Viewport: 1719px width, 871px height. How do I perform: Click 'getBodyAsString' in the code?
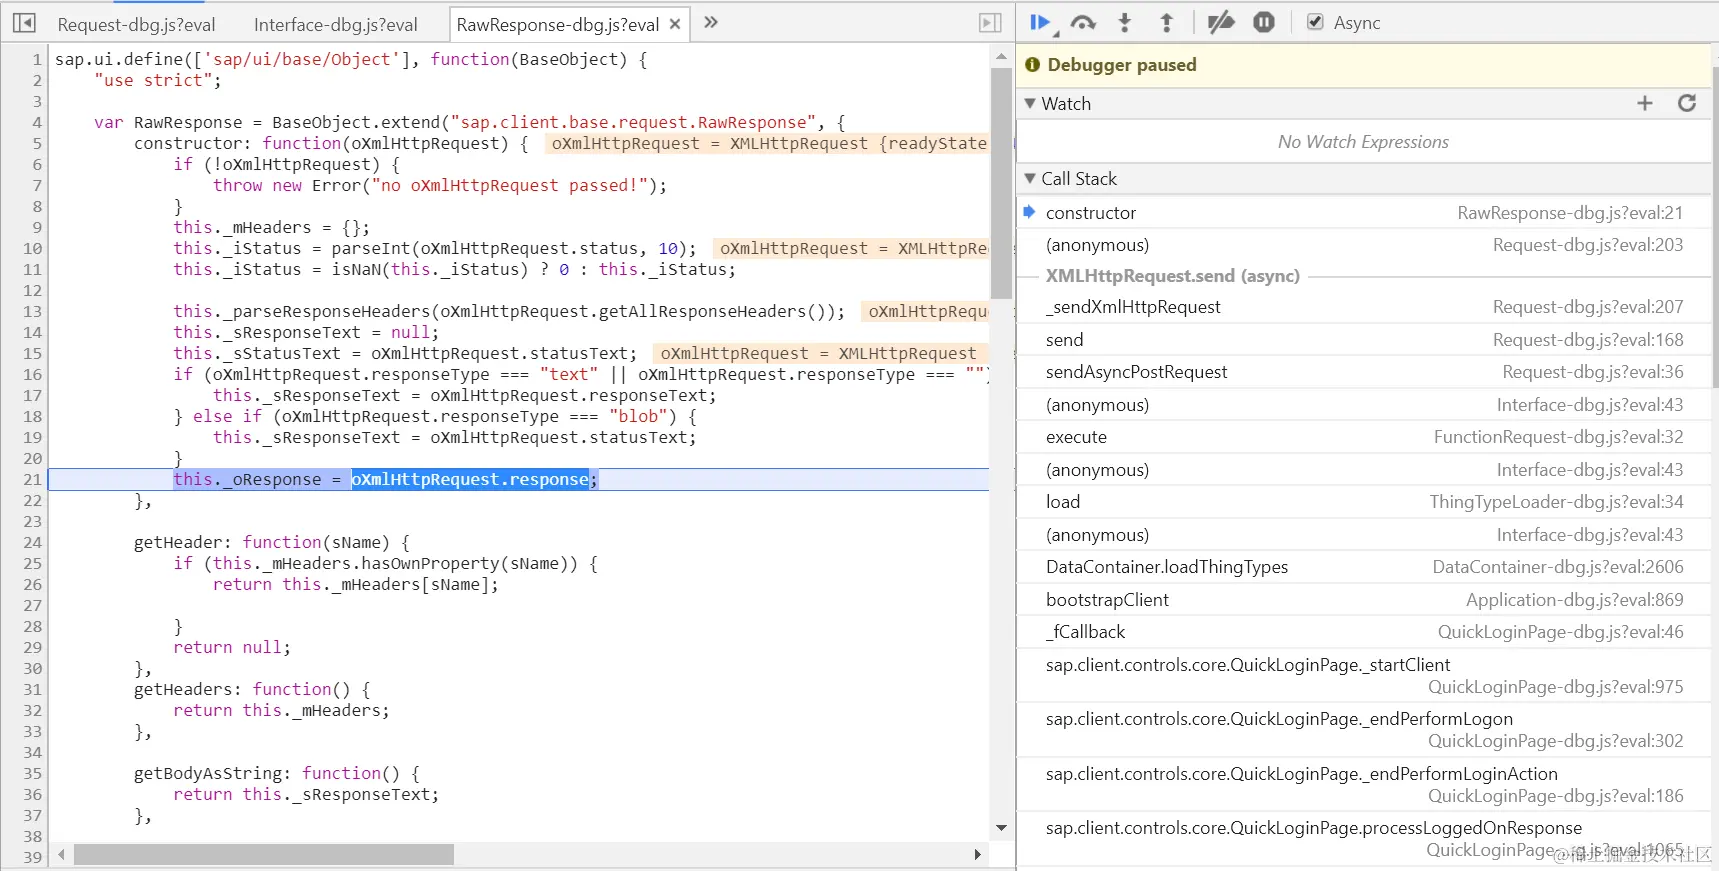point(208,774)
